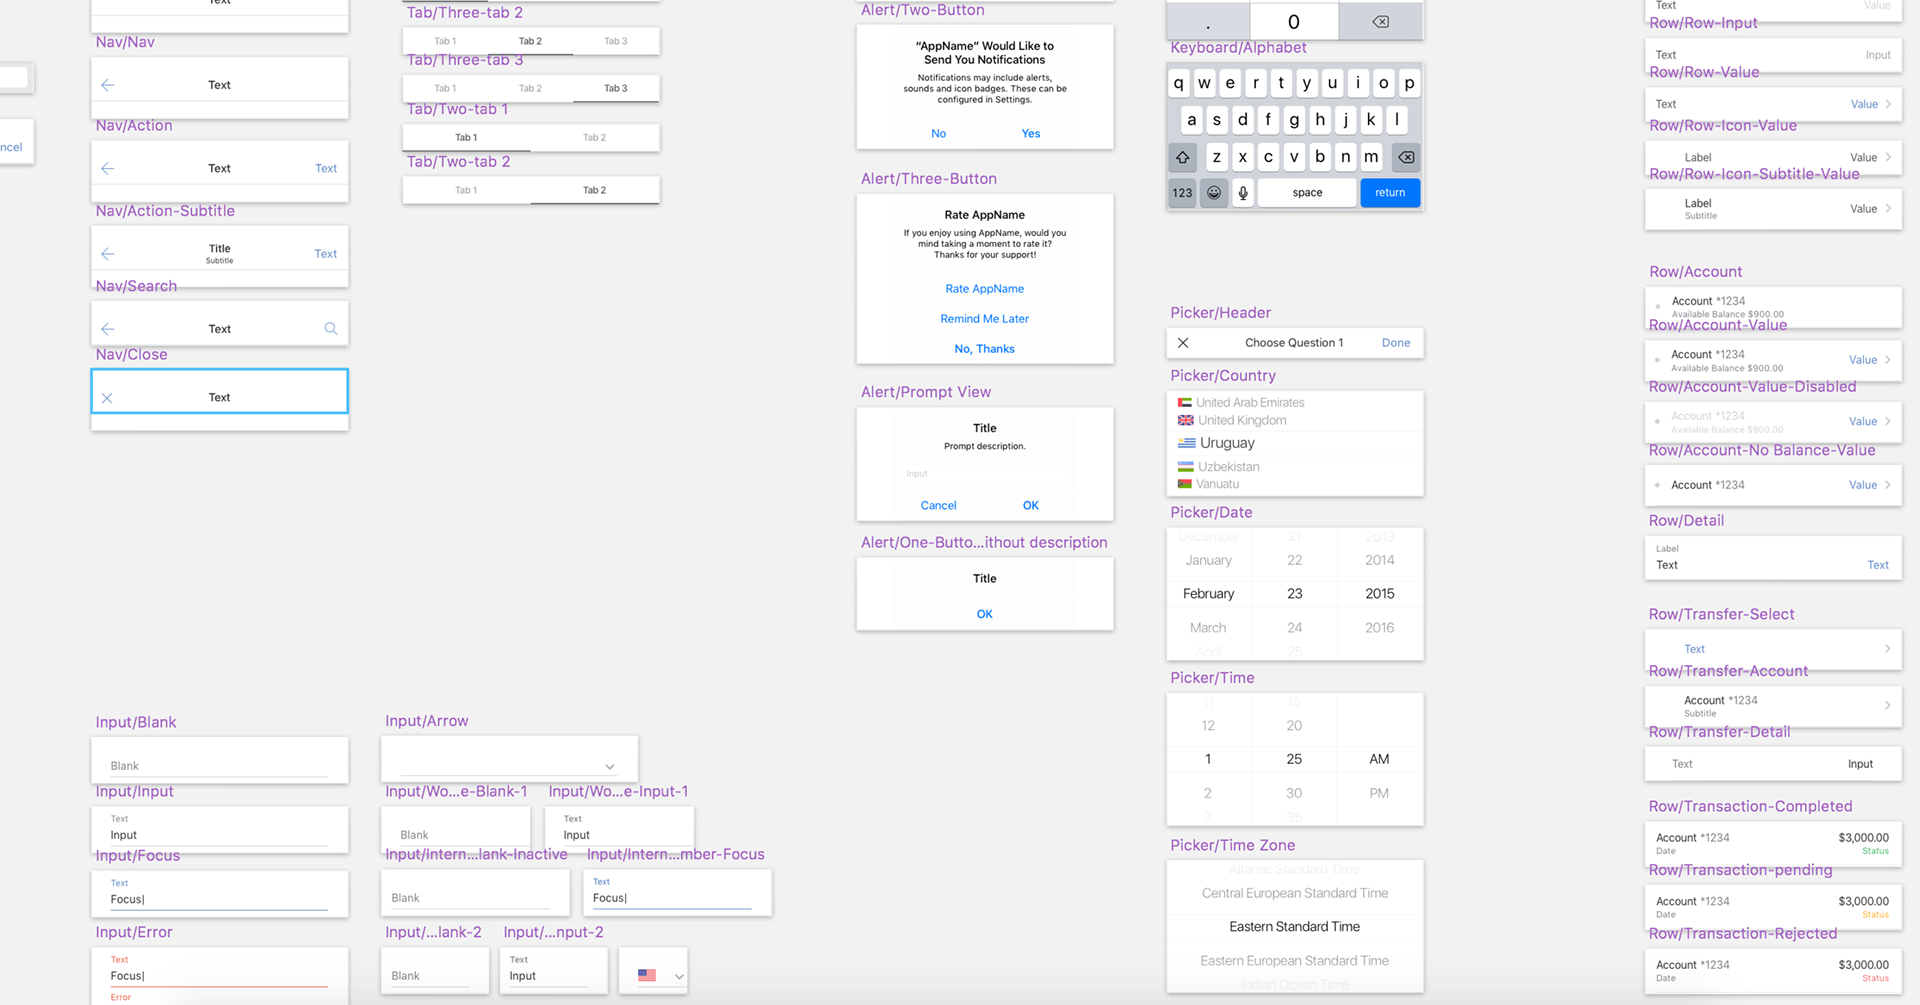Tap the microphone key on the keyboard
The image size is (1920, 1005).
coord(1243,193)
